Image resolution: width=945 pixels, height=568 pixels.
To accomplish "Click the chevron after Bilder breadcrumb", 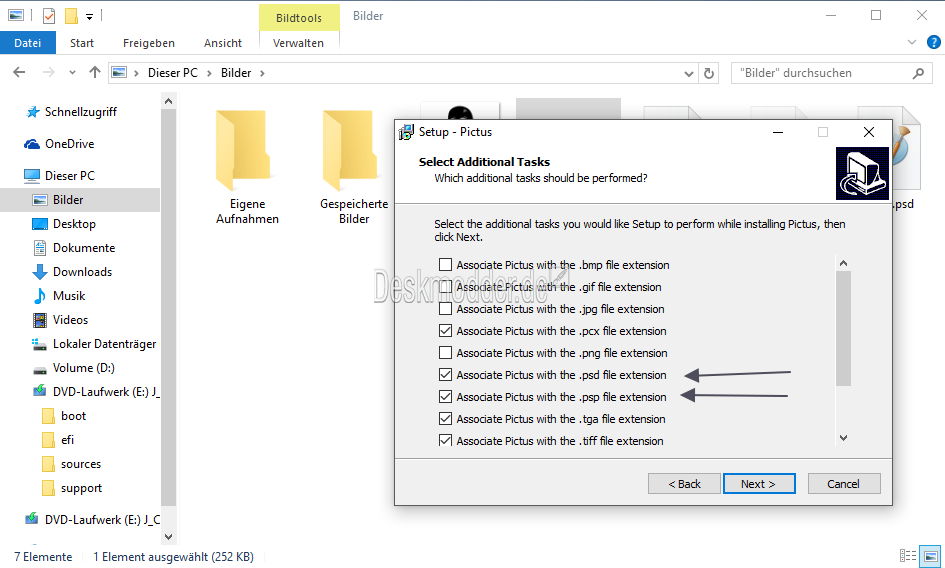I will pyautogui.click(x=262, y=73).
